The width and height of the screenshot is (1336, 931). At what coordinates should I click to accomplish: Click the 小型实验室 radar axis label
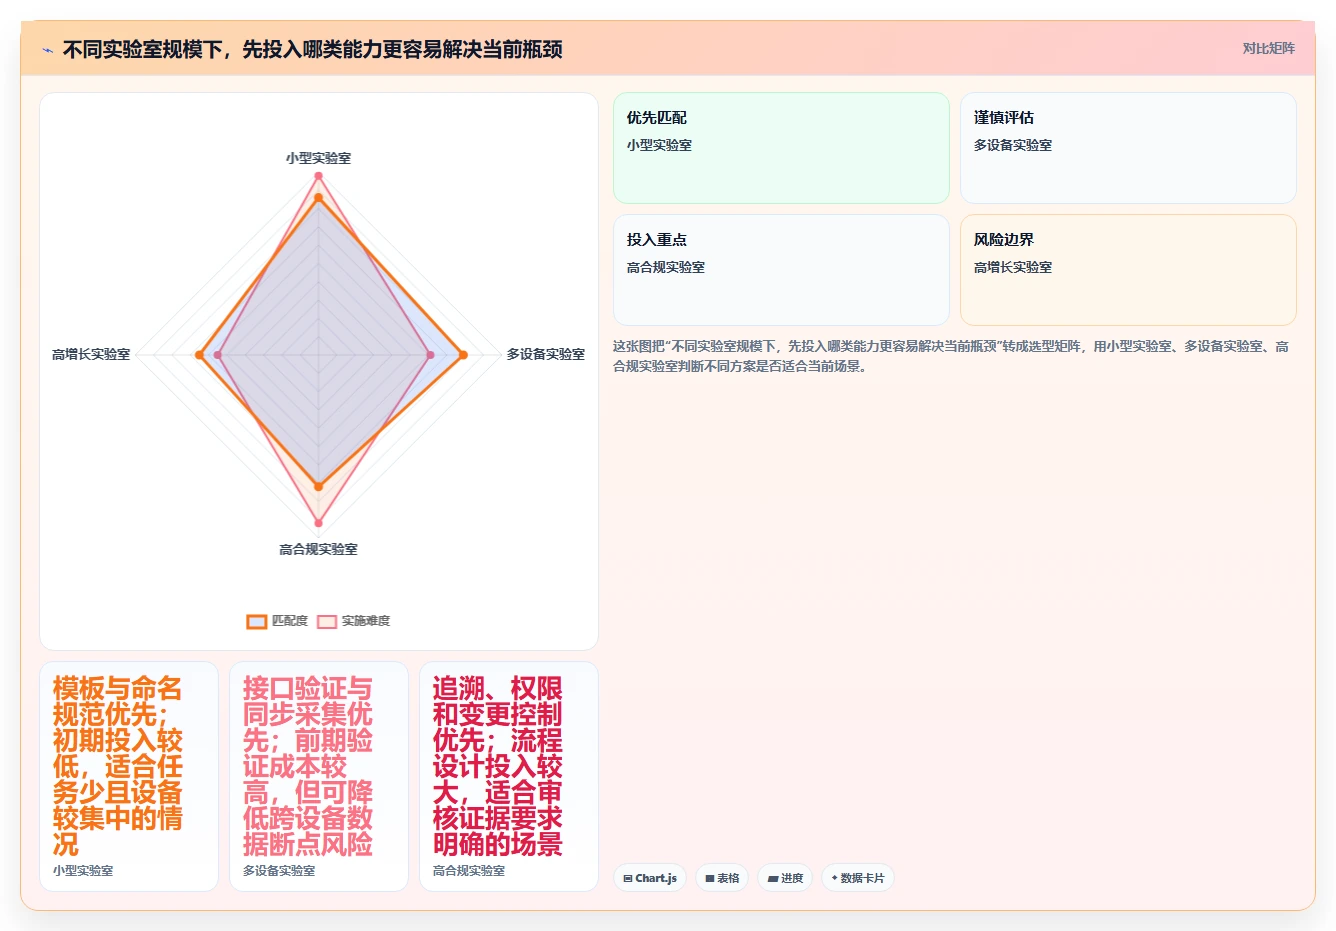pos(318,158)
